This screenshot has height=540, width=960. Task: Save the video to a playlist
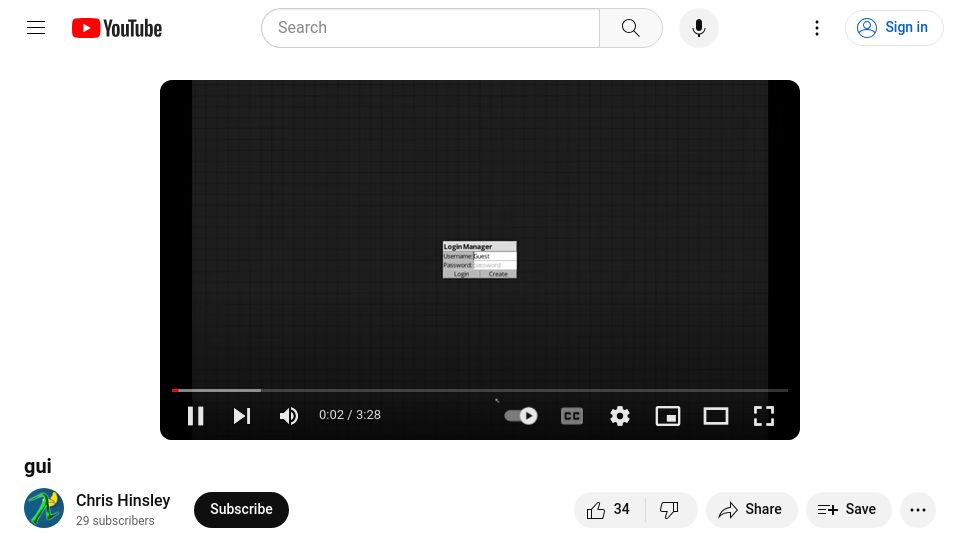[848, 509]
